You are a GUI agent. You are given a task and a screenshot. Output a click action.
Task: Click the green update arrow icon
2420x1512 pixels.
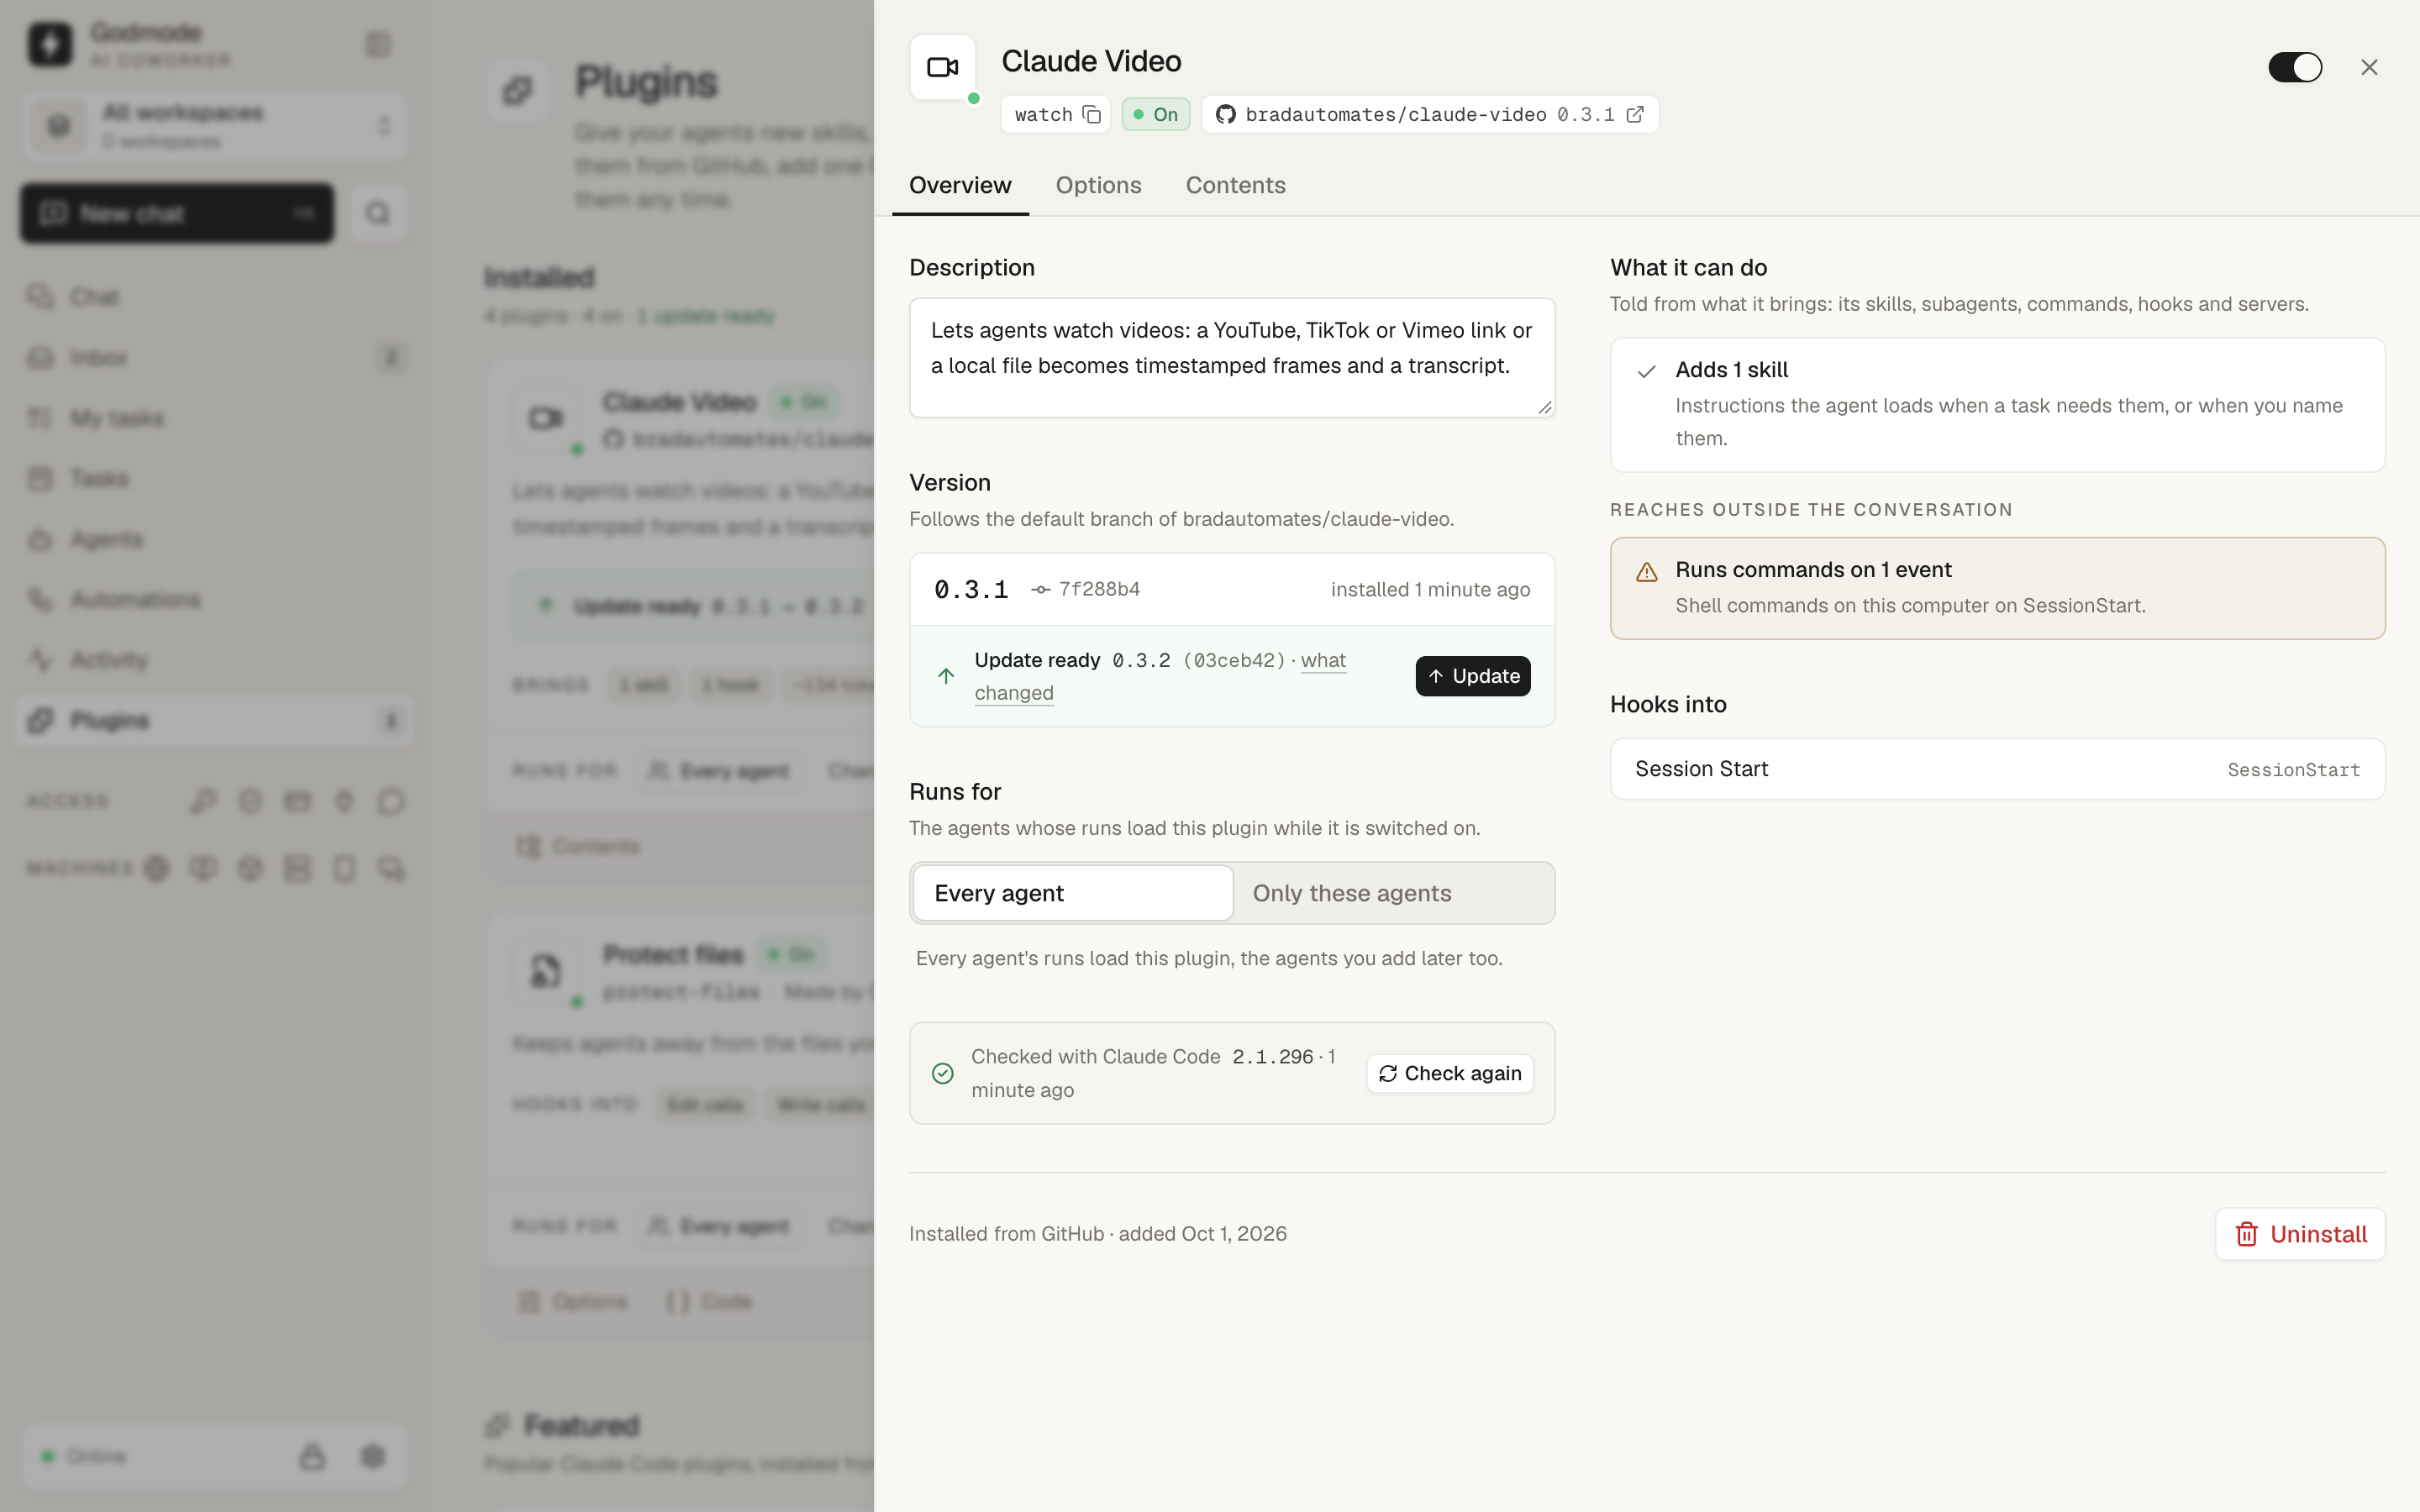coord(946,676)
